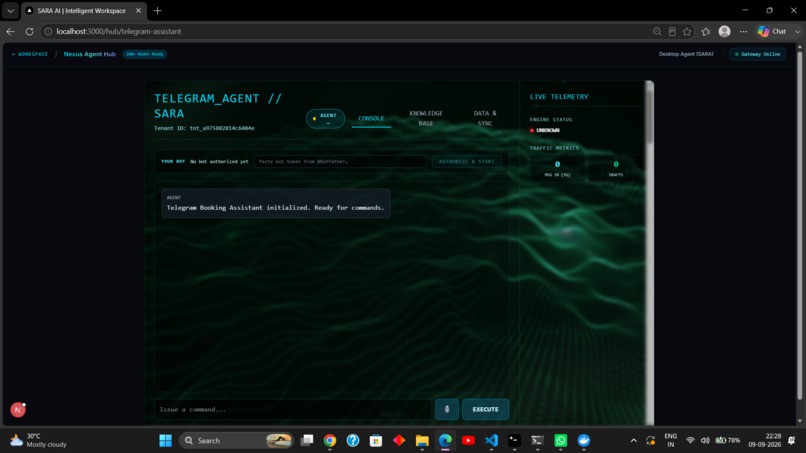
Task: Click the Gateway Online status badge
Action: pos(758,54)
